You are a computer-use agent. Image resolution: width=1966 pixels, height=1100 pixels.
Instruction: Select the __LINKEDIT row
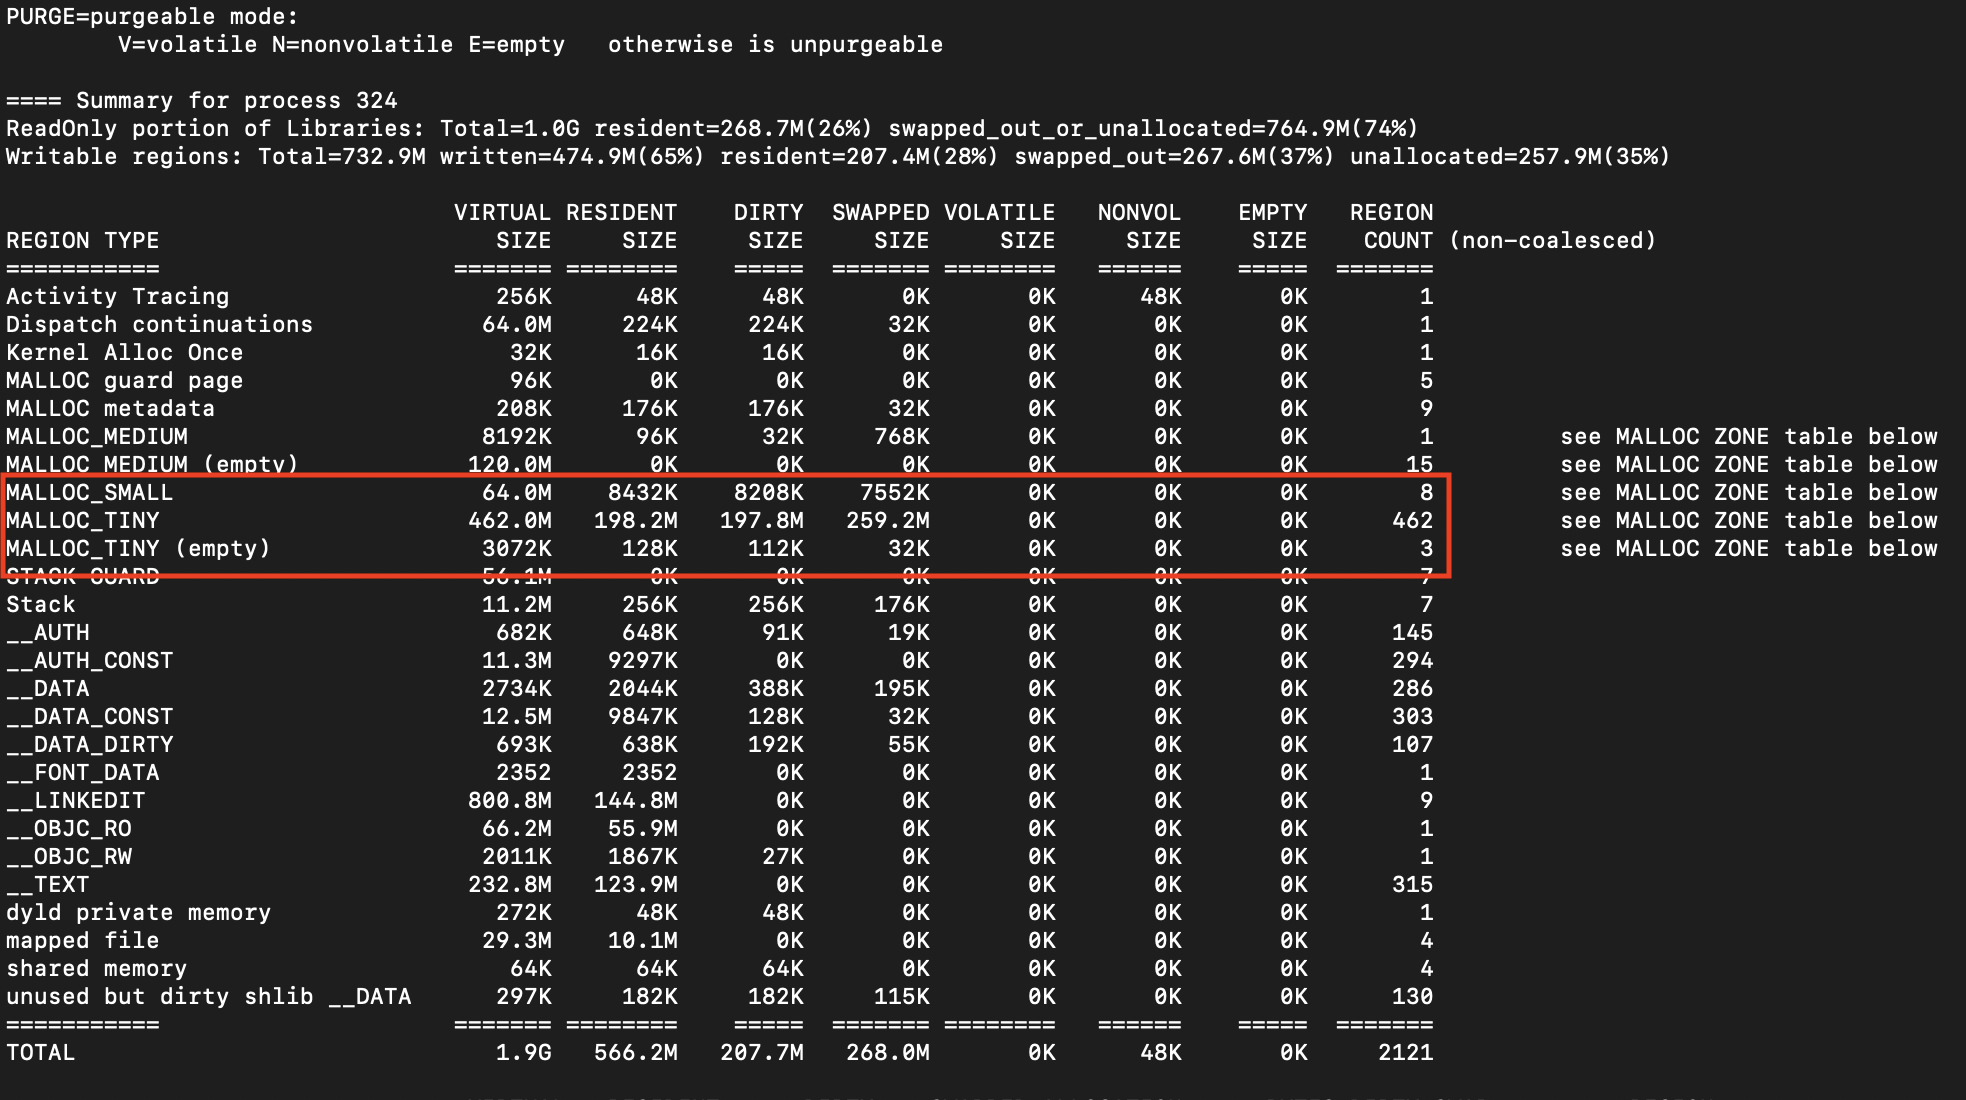73,800
